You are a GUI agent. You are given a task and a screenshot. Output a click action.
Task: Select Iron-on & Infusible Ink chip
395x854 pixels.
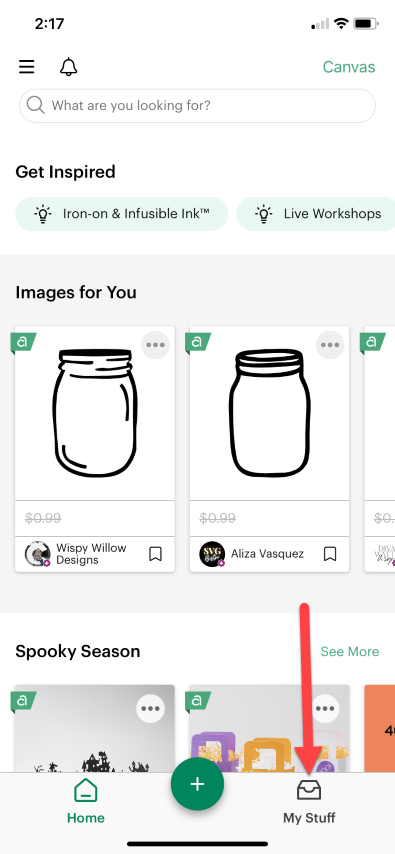click(x=121, y=214)
